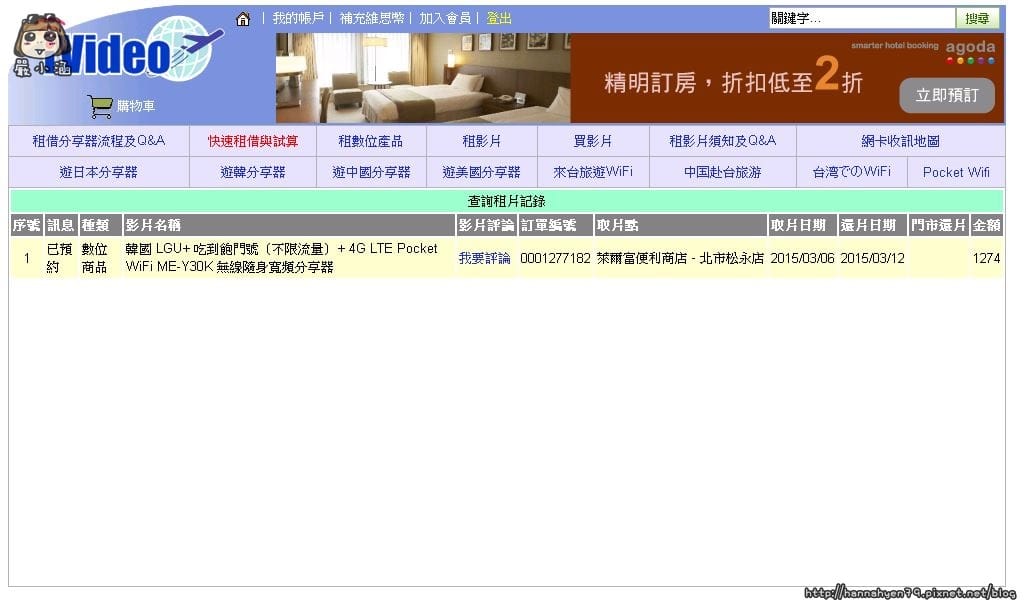Open 來台旅遊WiFi menu
Viewport: 1036px width, 613px height.
tap(593, 172)
